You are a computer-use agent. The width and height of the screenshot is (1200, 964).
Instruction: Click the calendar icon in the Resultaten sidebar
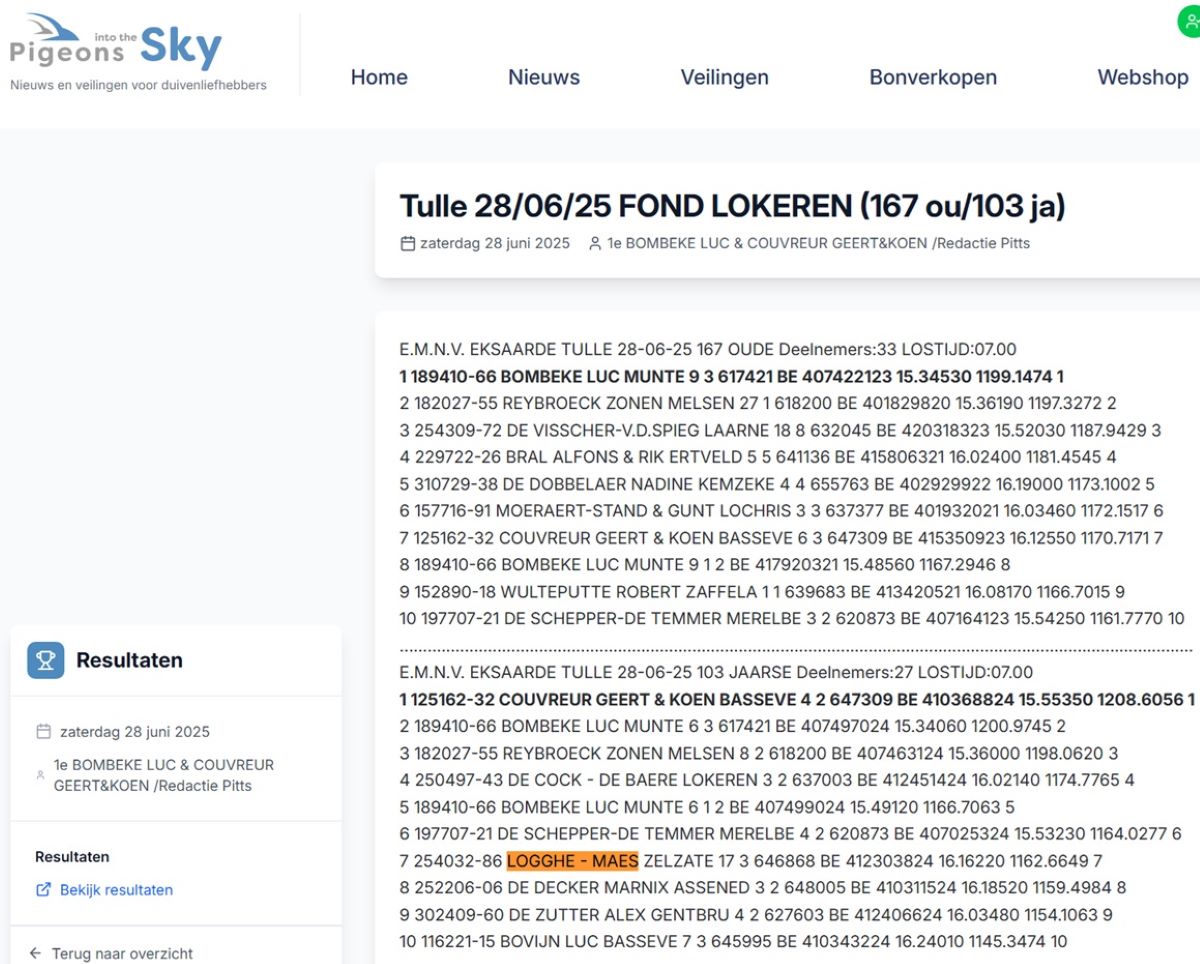click(43, 732)
